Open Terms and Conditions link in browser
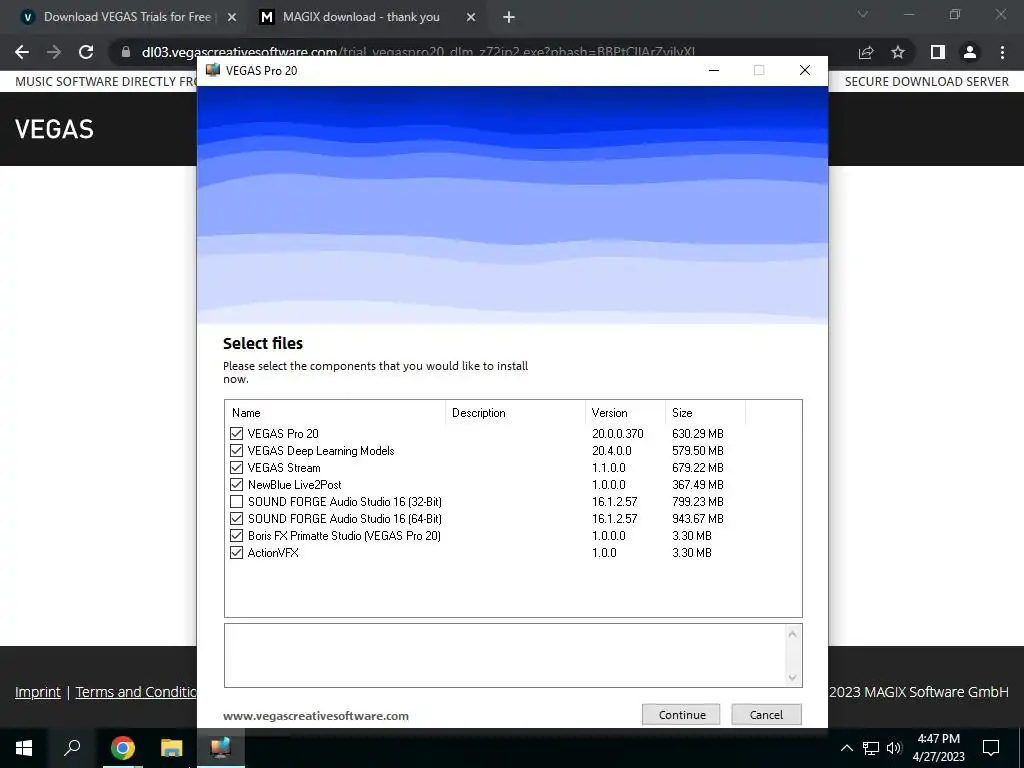Image resolution: width=1024 pixels, height=768 pixels. click(136, 692)
